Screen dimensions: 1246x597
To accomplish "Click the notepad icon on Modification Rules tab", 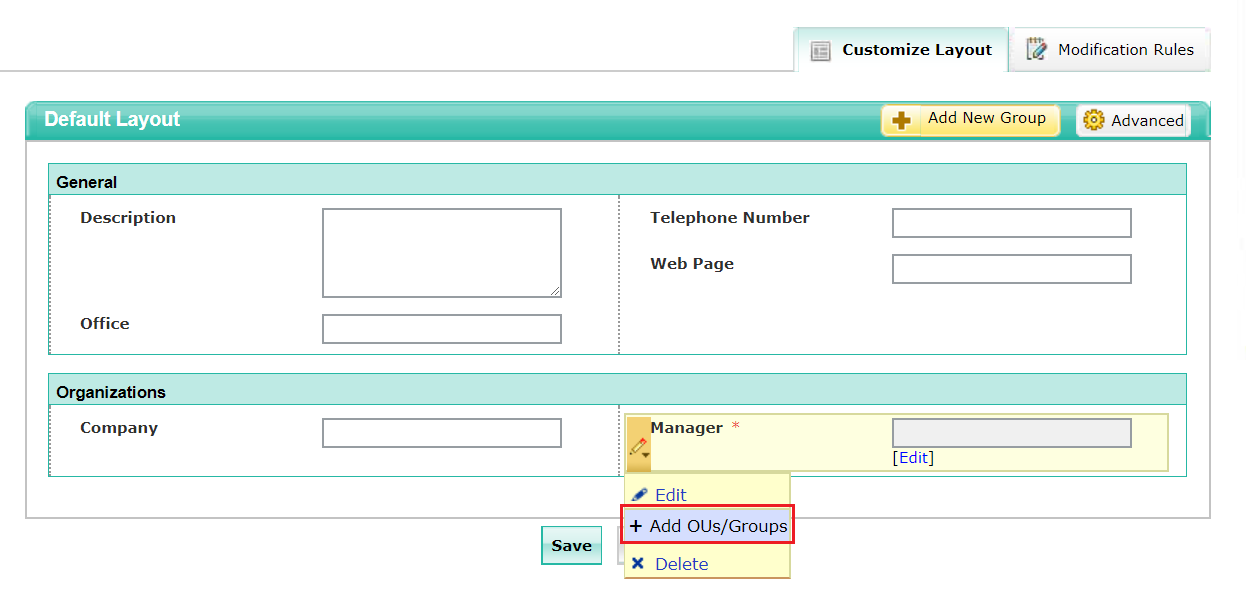I will click(x=1037, y=48).
